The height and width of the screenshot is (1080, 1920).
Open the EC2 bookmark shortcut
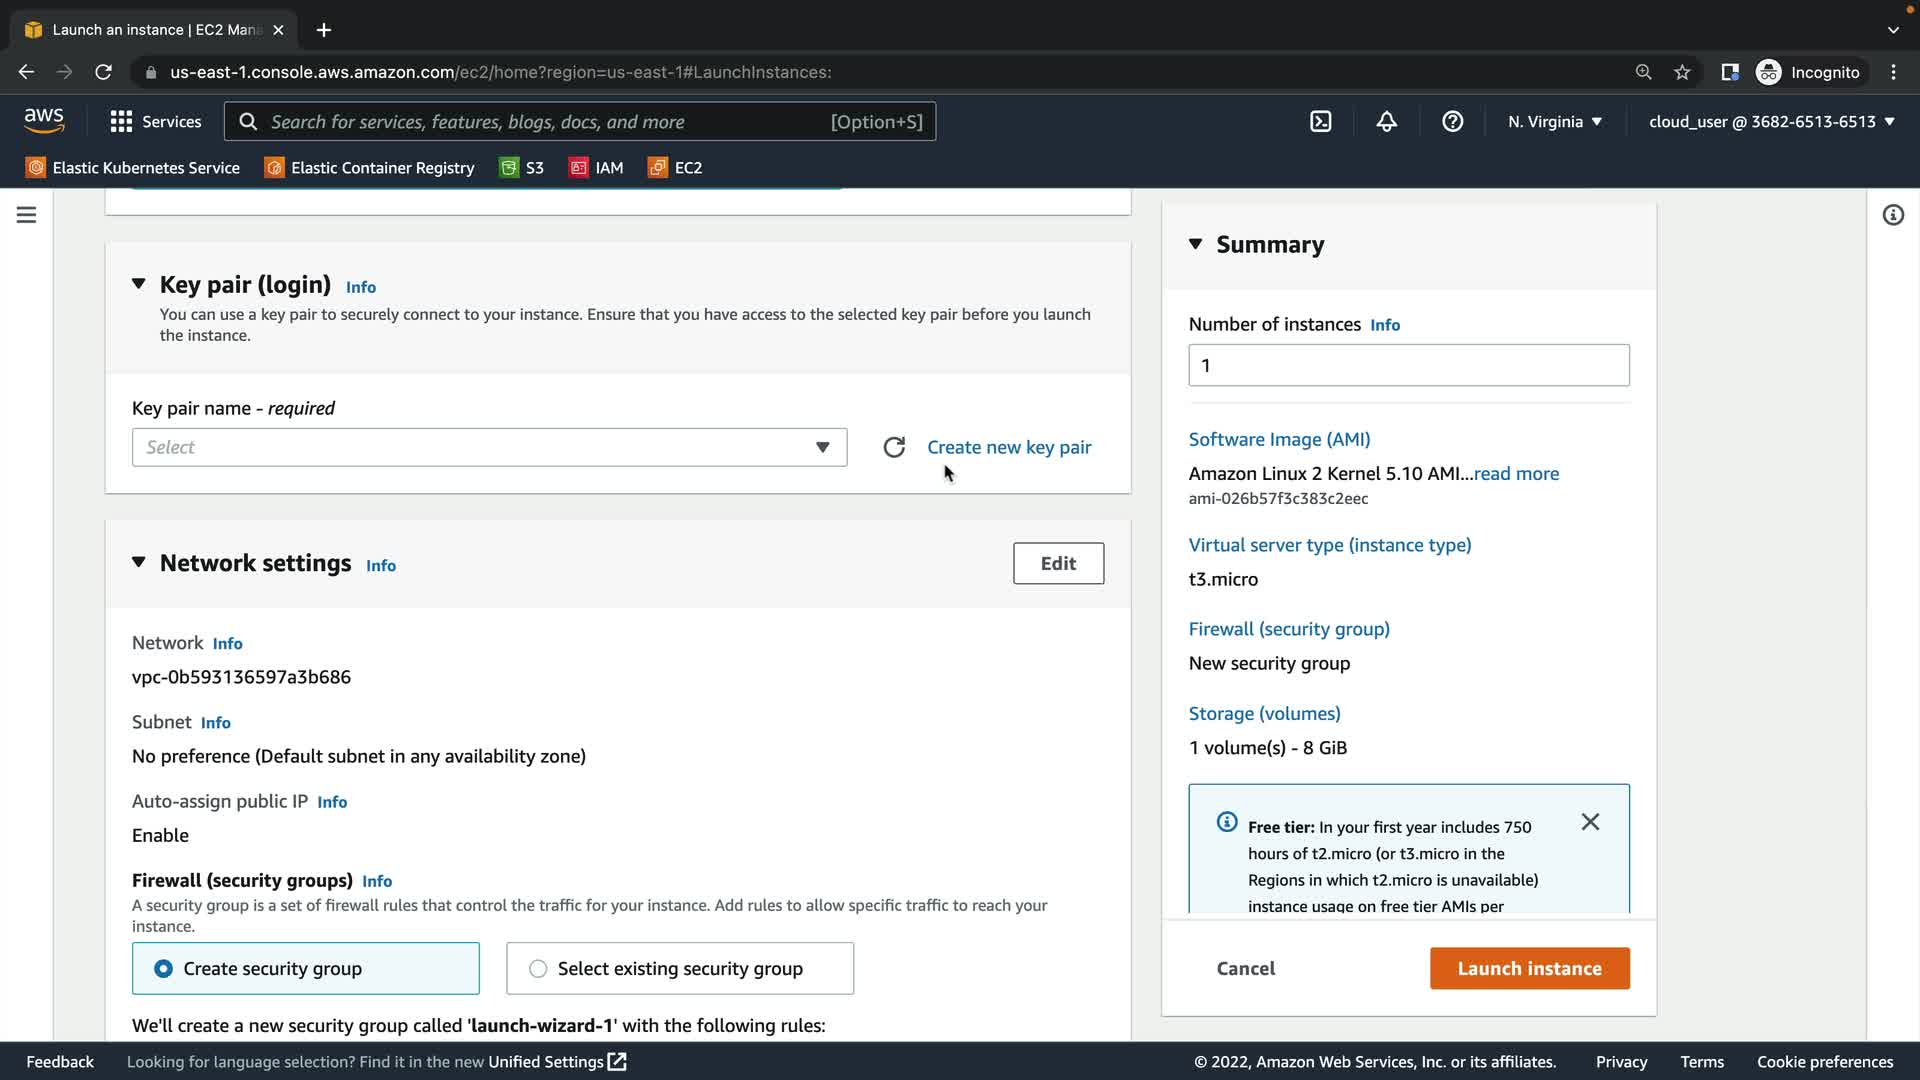pos(676,168)
